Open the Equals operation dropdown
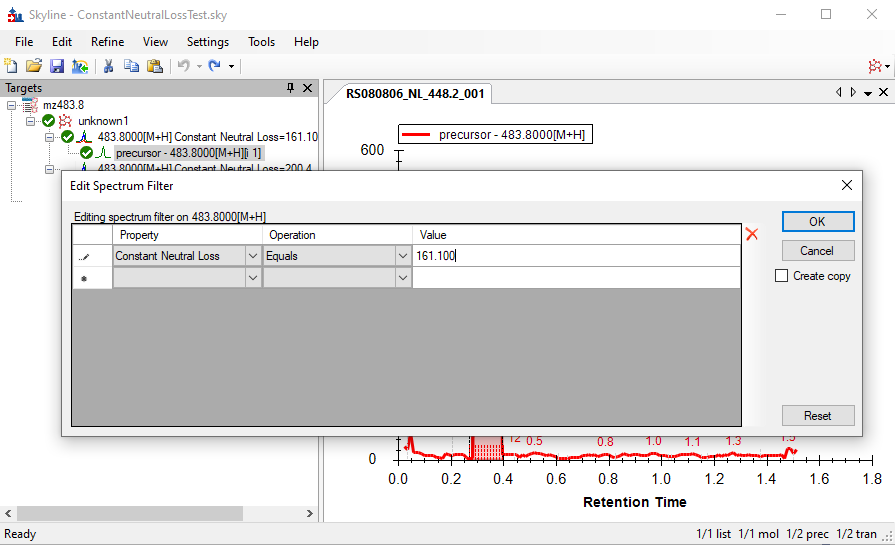The width and height of the screenshot is (895, 545). [402, 256]
